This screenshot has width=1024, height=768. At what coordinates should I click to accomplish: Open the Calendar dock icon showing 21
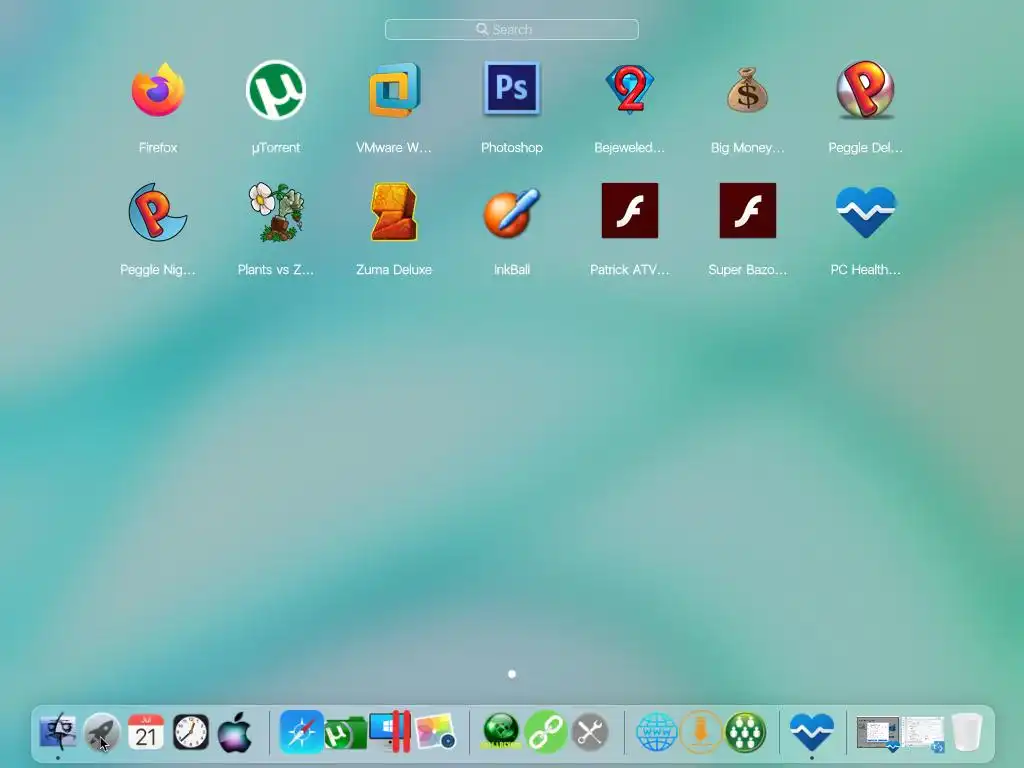146,732
